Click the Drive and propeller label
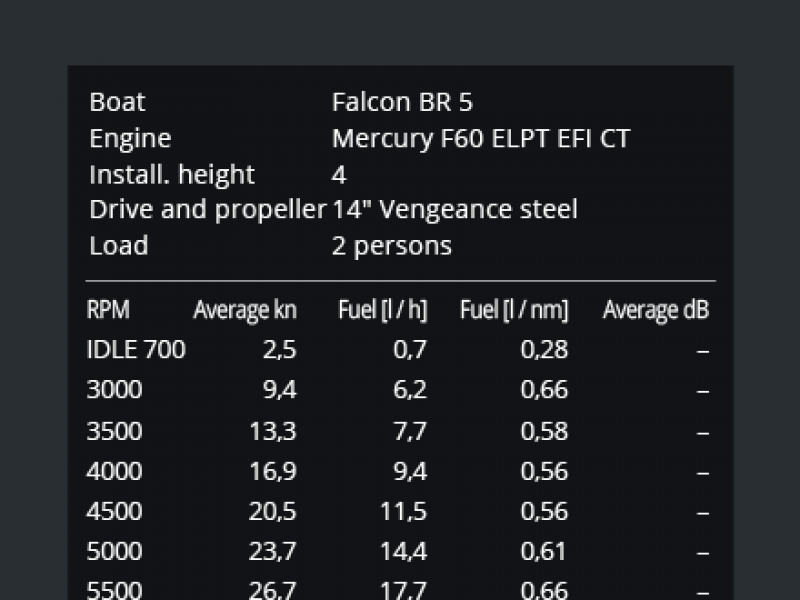Image resolution: width=800 pixels, height=600 pixels. point(208,210)
